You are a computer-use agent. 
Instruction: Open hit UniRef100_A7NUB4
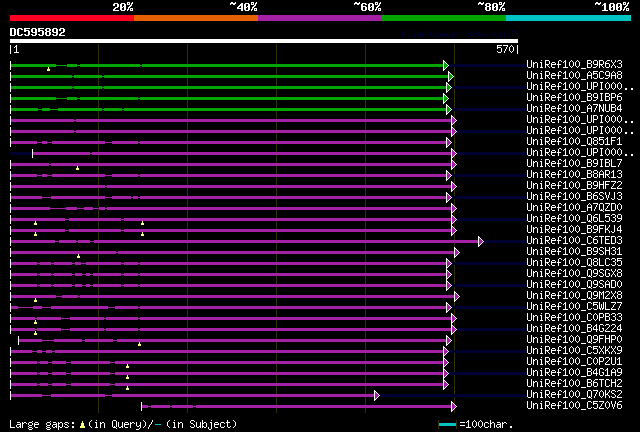[x=574, y=108]
